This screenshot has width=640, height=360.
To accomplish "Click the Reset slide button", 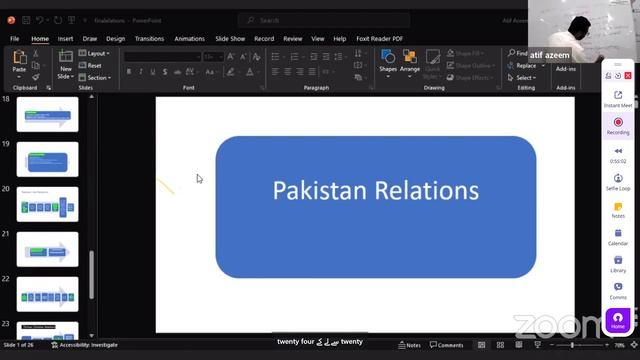I will (x=90, y=65).
